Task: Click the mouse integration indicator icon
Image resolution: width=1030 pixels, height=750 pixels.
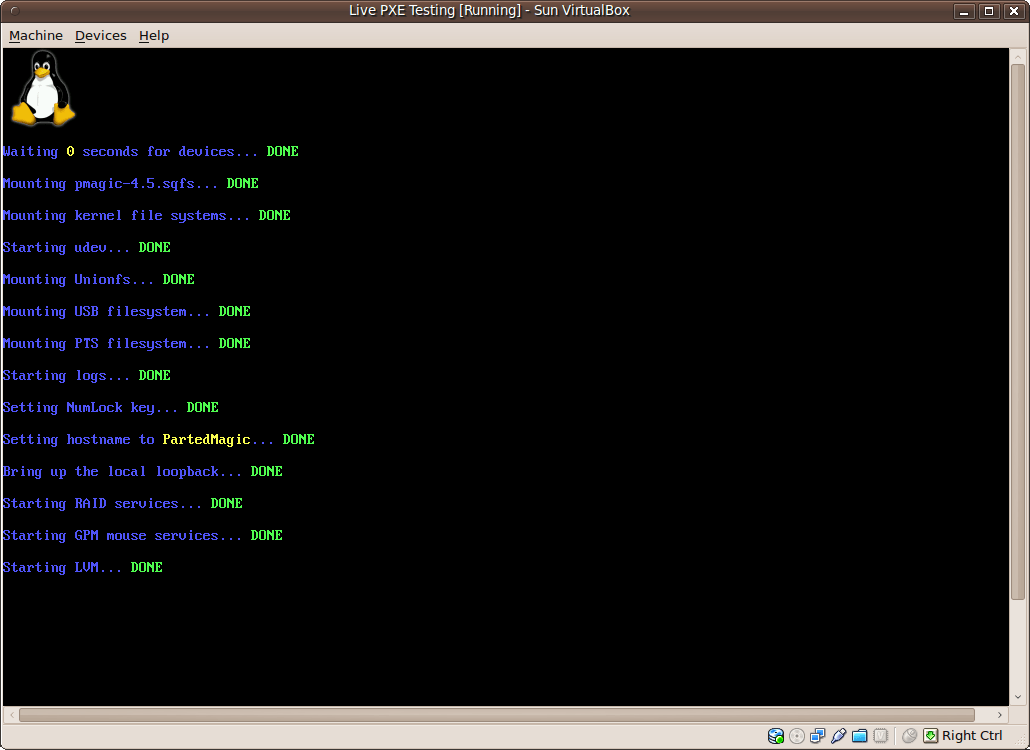Action: (909, 736)
